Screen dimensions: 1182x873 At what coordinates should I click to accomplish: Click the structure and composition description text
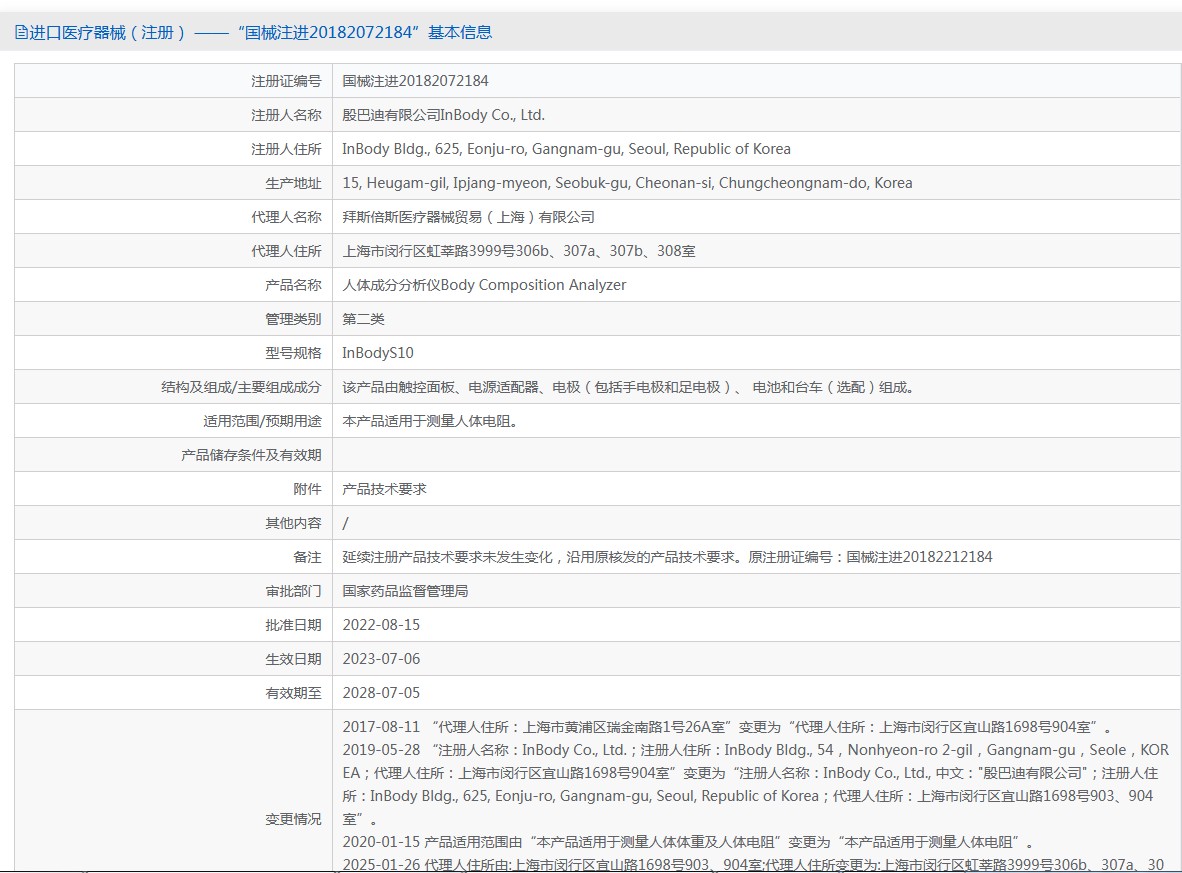(627, 387)
